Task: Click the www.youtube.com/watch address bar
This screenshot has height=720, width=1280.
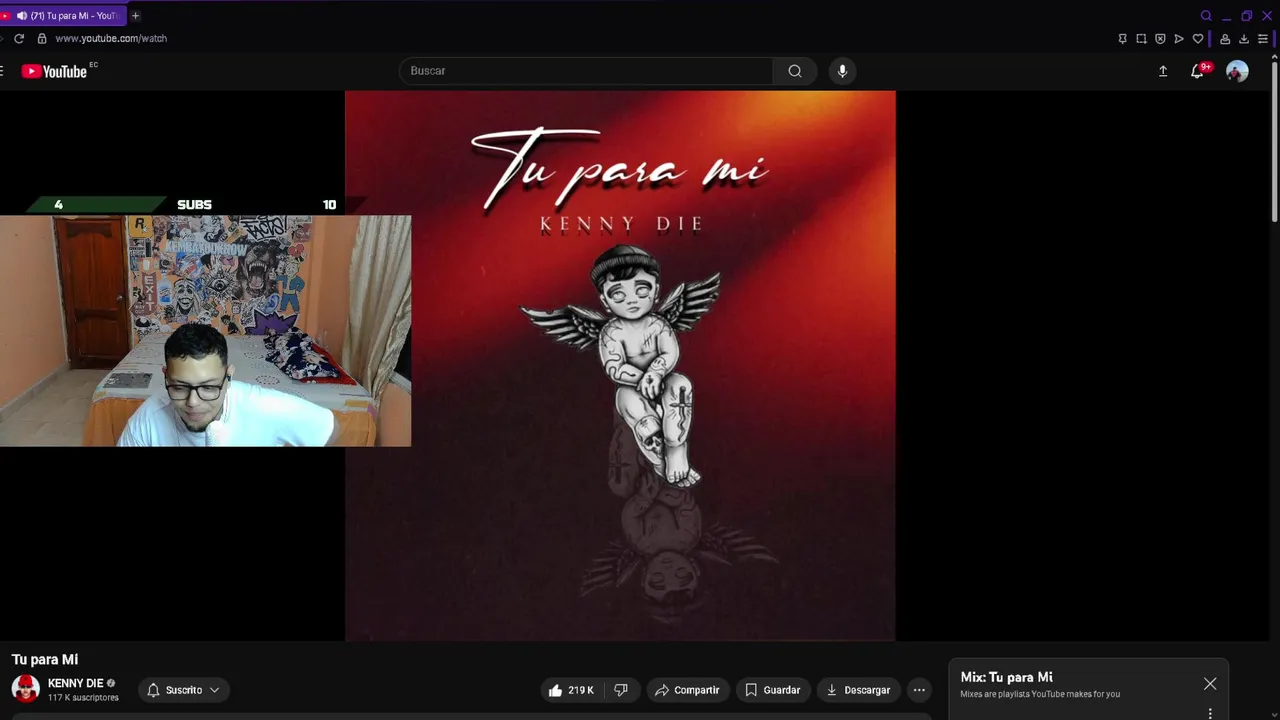Action: (111, 38)
